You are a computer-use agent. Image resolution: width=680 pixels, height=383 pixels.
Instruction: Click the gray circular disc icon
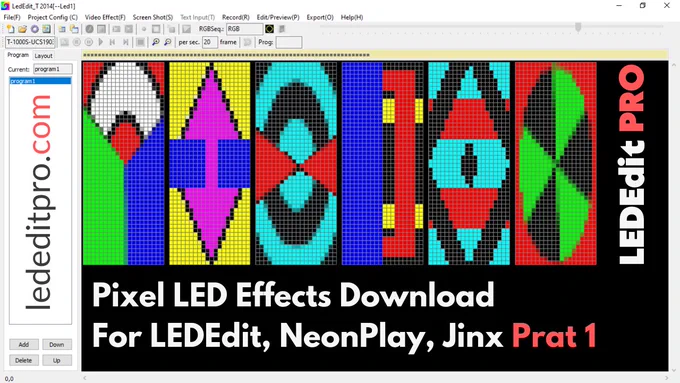click(89, 29)
